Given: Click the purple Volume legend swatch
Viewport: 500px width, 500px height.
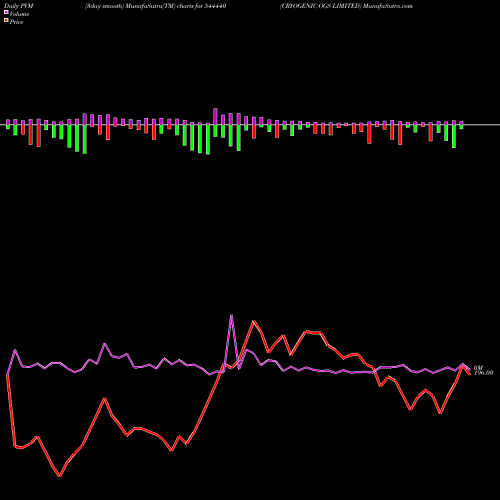Looking at the screenshot, I should 6,13.
